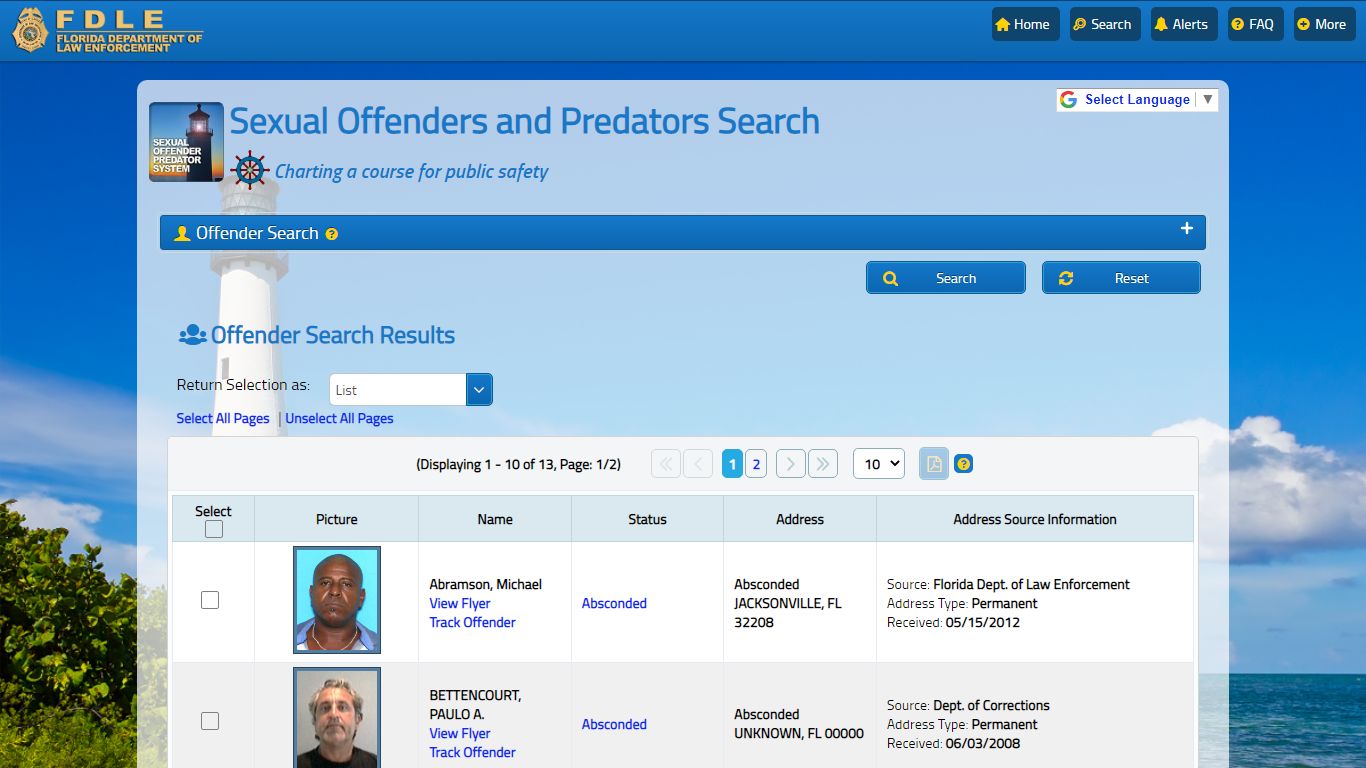Screen dimensions: 1366x768
Task: Click the Offender Search person icon
Action: (x=182, y=234)
